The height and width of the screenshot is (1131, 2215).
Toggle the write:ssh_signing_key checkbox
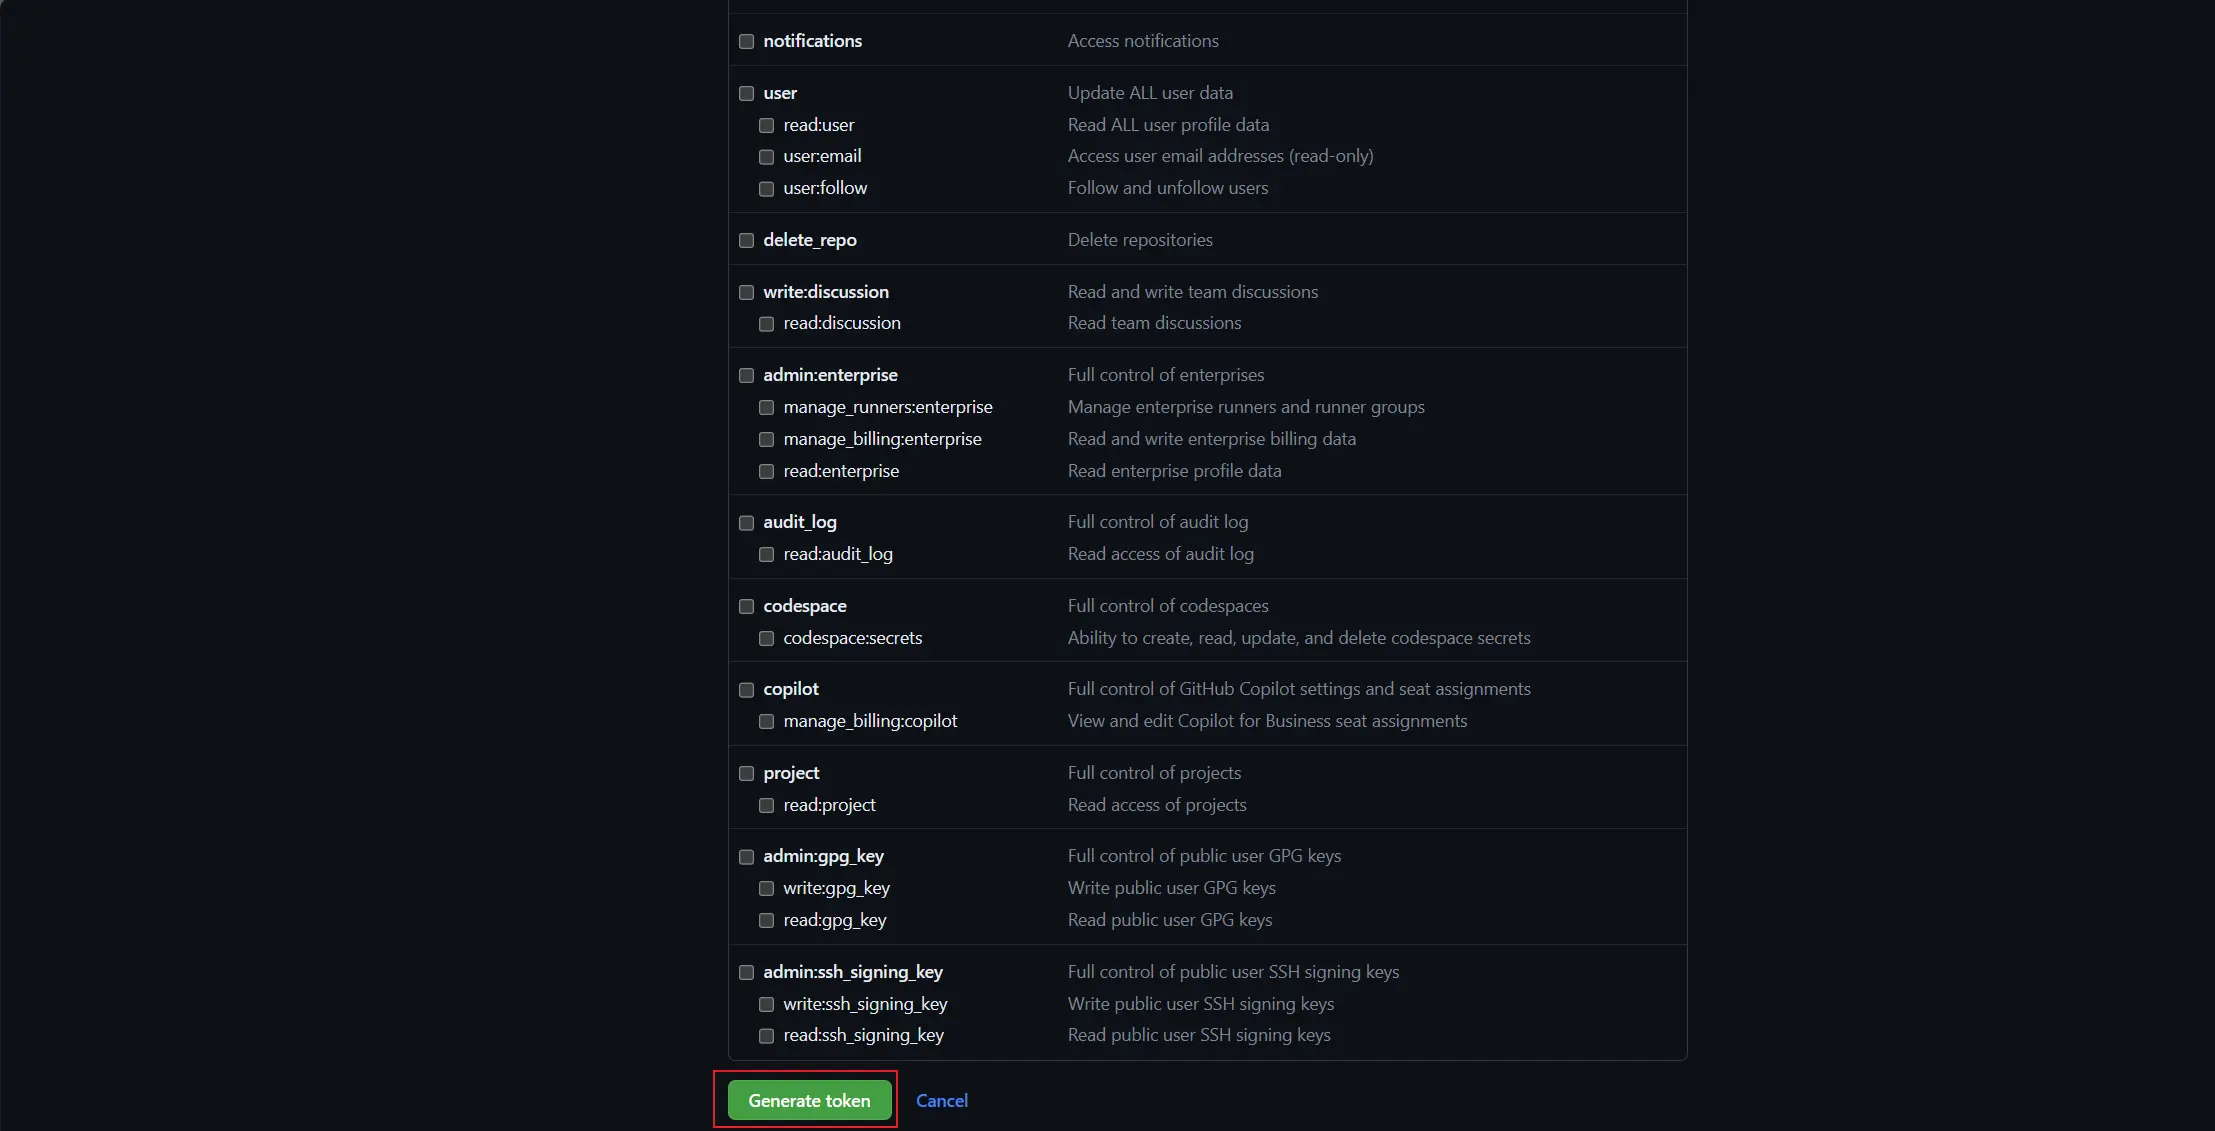pos(766,1004)
